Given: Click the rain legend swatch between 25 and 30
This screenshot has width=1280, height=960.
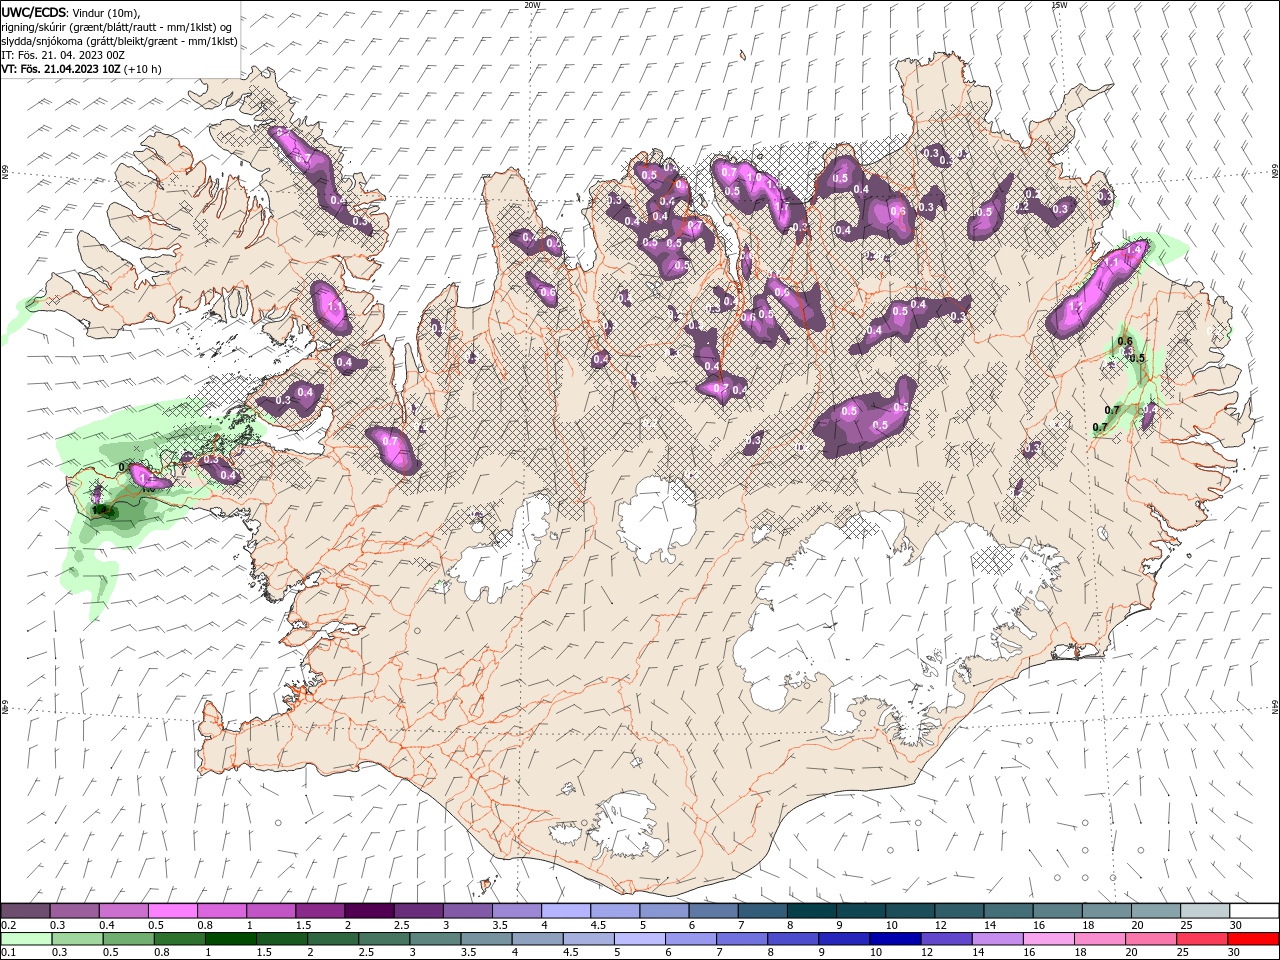Looking at the screenshot, I should pyautogui.click(x=1202, y=939).
